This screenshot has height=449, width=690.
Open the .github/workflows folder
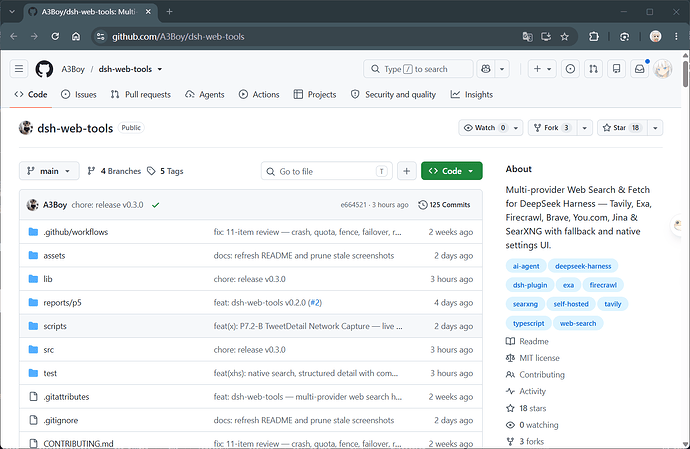pyautogui.click(x=75, y=232)
